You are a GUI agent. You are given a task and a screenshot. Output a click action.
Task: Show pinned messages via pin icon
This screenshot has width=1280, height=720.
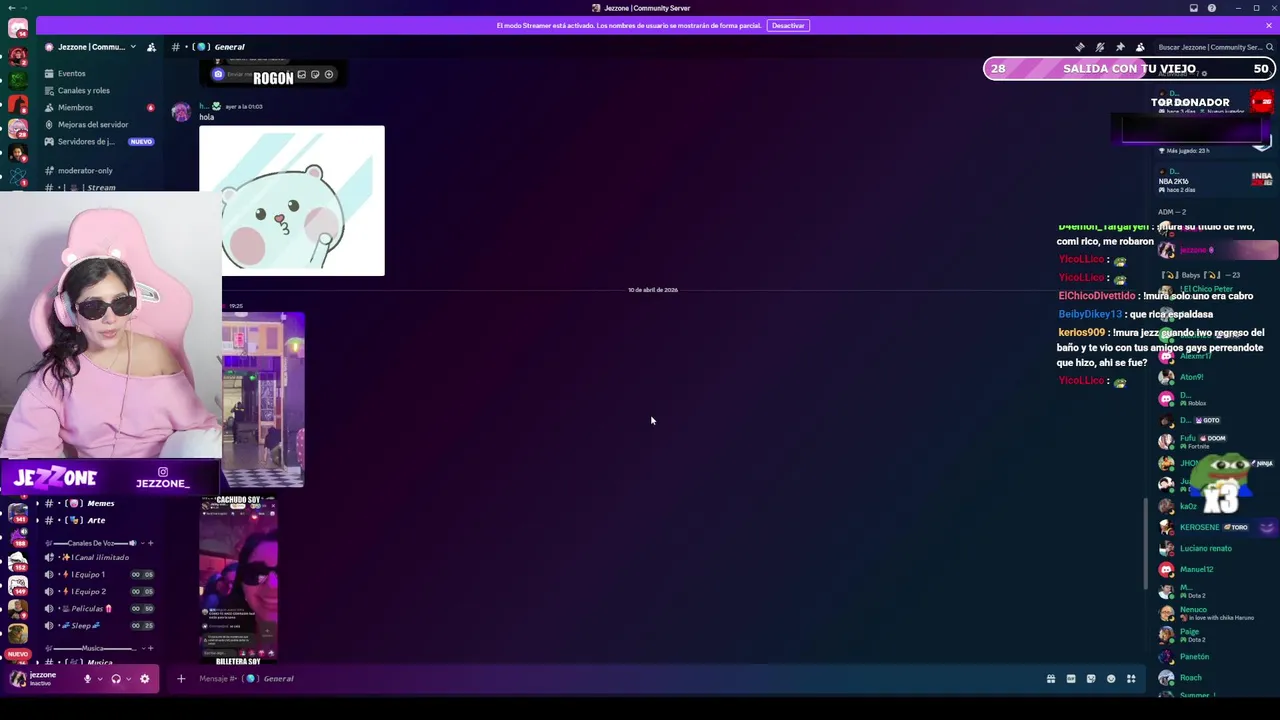pos(1120,47)
